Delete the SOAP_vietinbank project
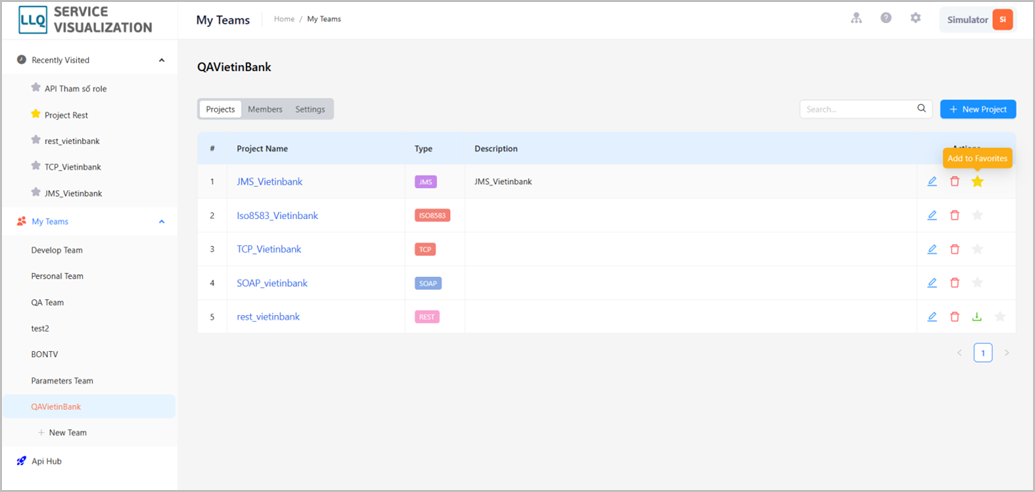The image size is (1035, 492). click(954, 283)
